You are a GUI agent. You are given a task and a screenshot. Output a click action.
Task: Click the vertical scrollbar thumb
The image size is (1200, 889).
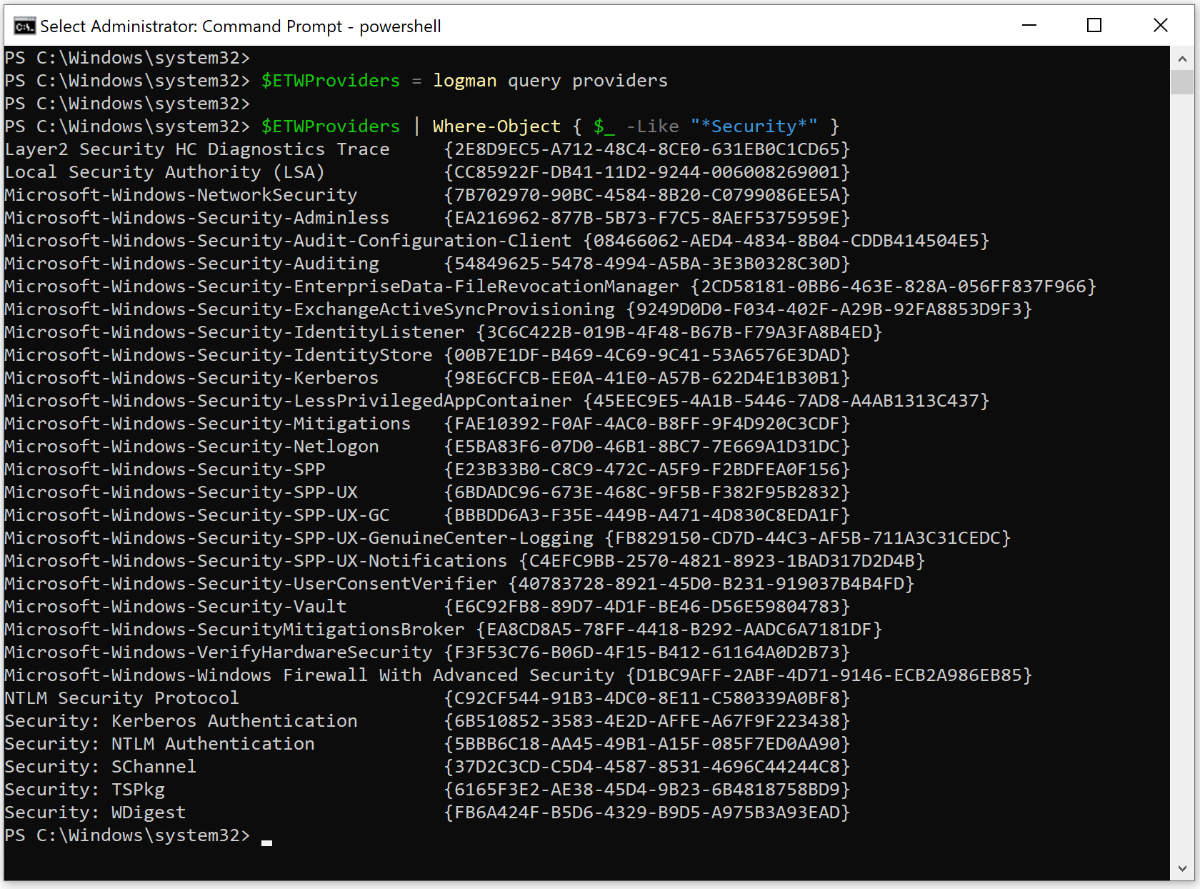pos(1180,81)
